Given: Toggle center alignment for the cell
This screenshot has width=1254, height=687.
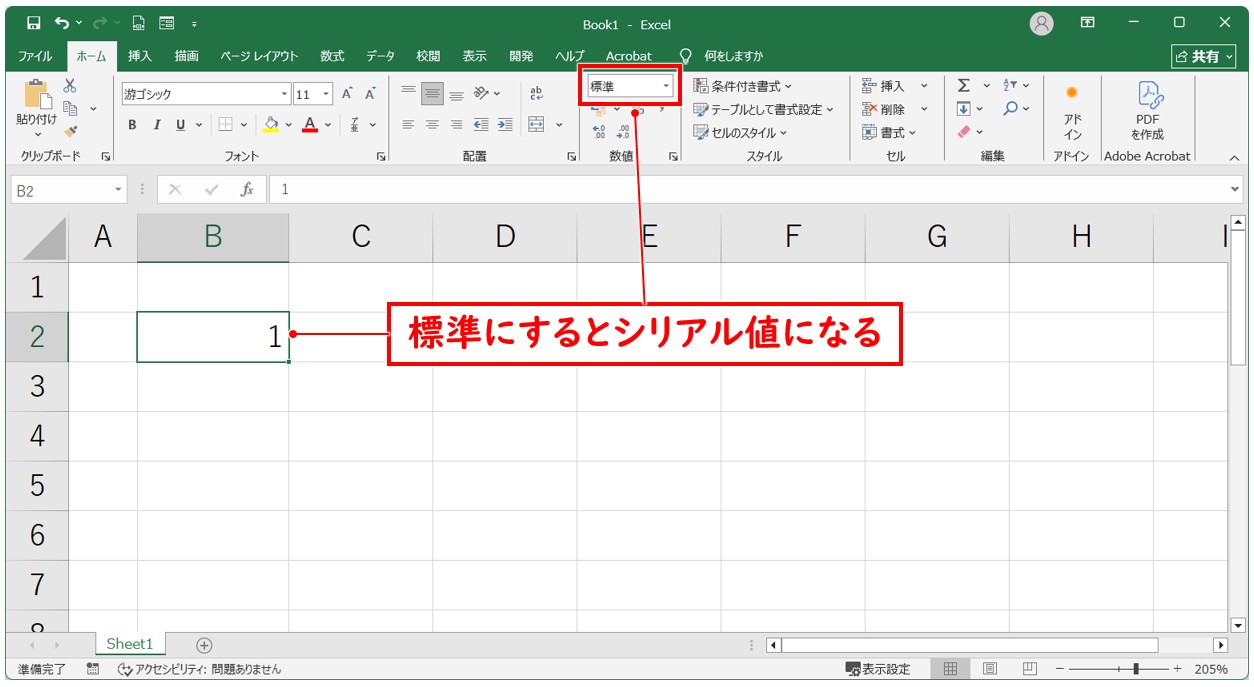Looking at the screenshot, I should [x=432, y=124].
